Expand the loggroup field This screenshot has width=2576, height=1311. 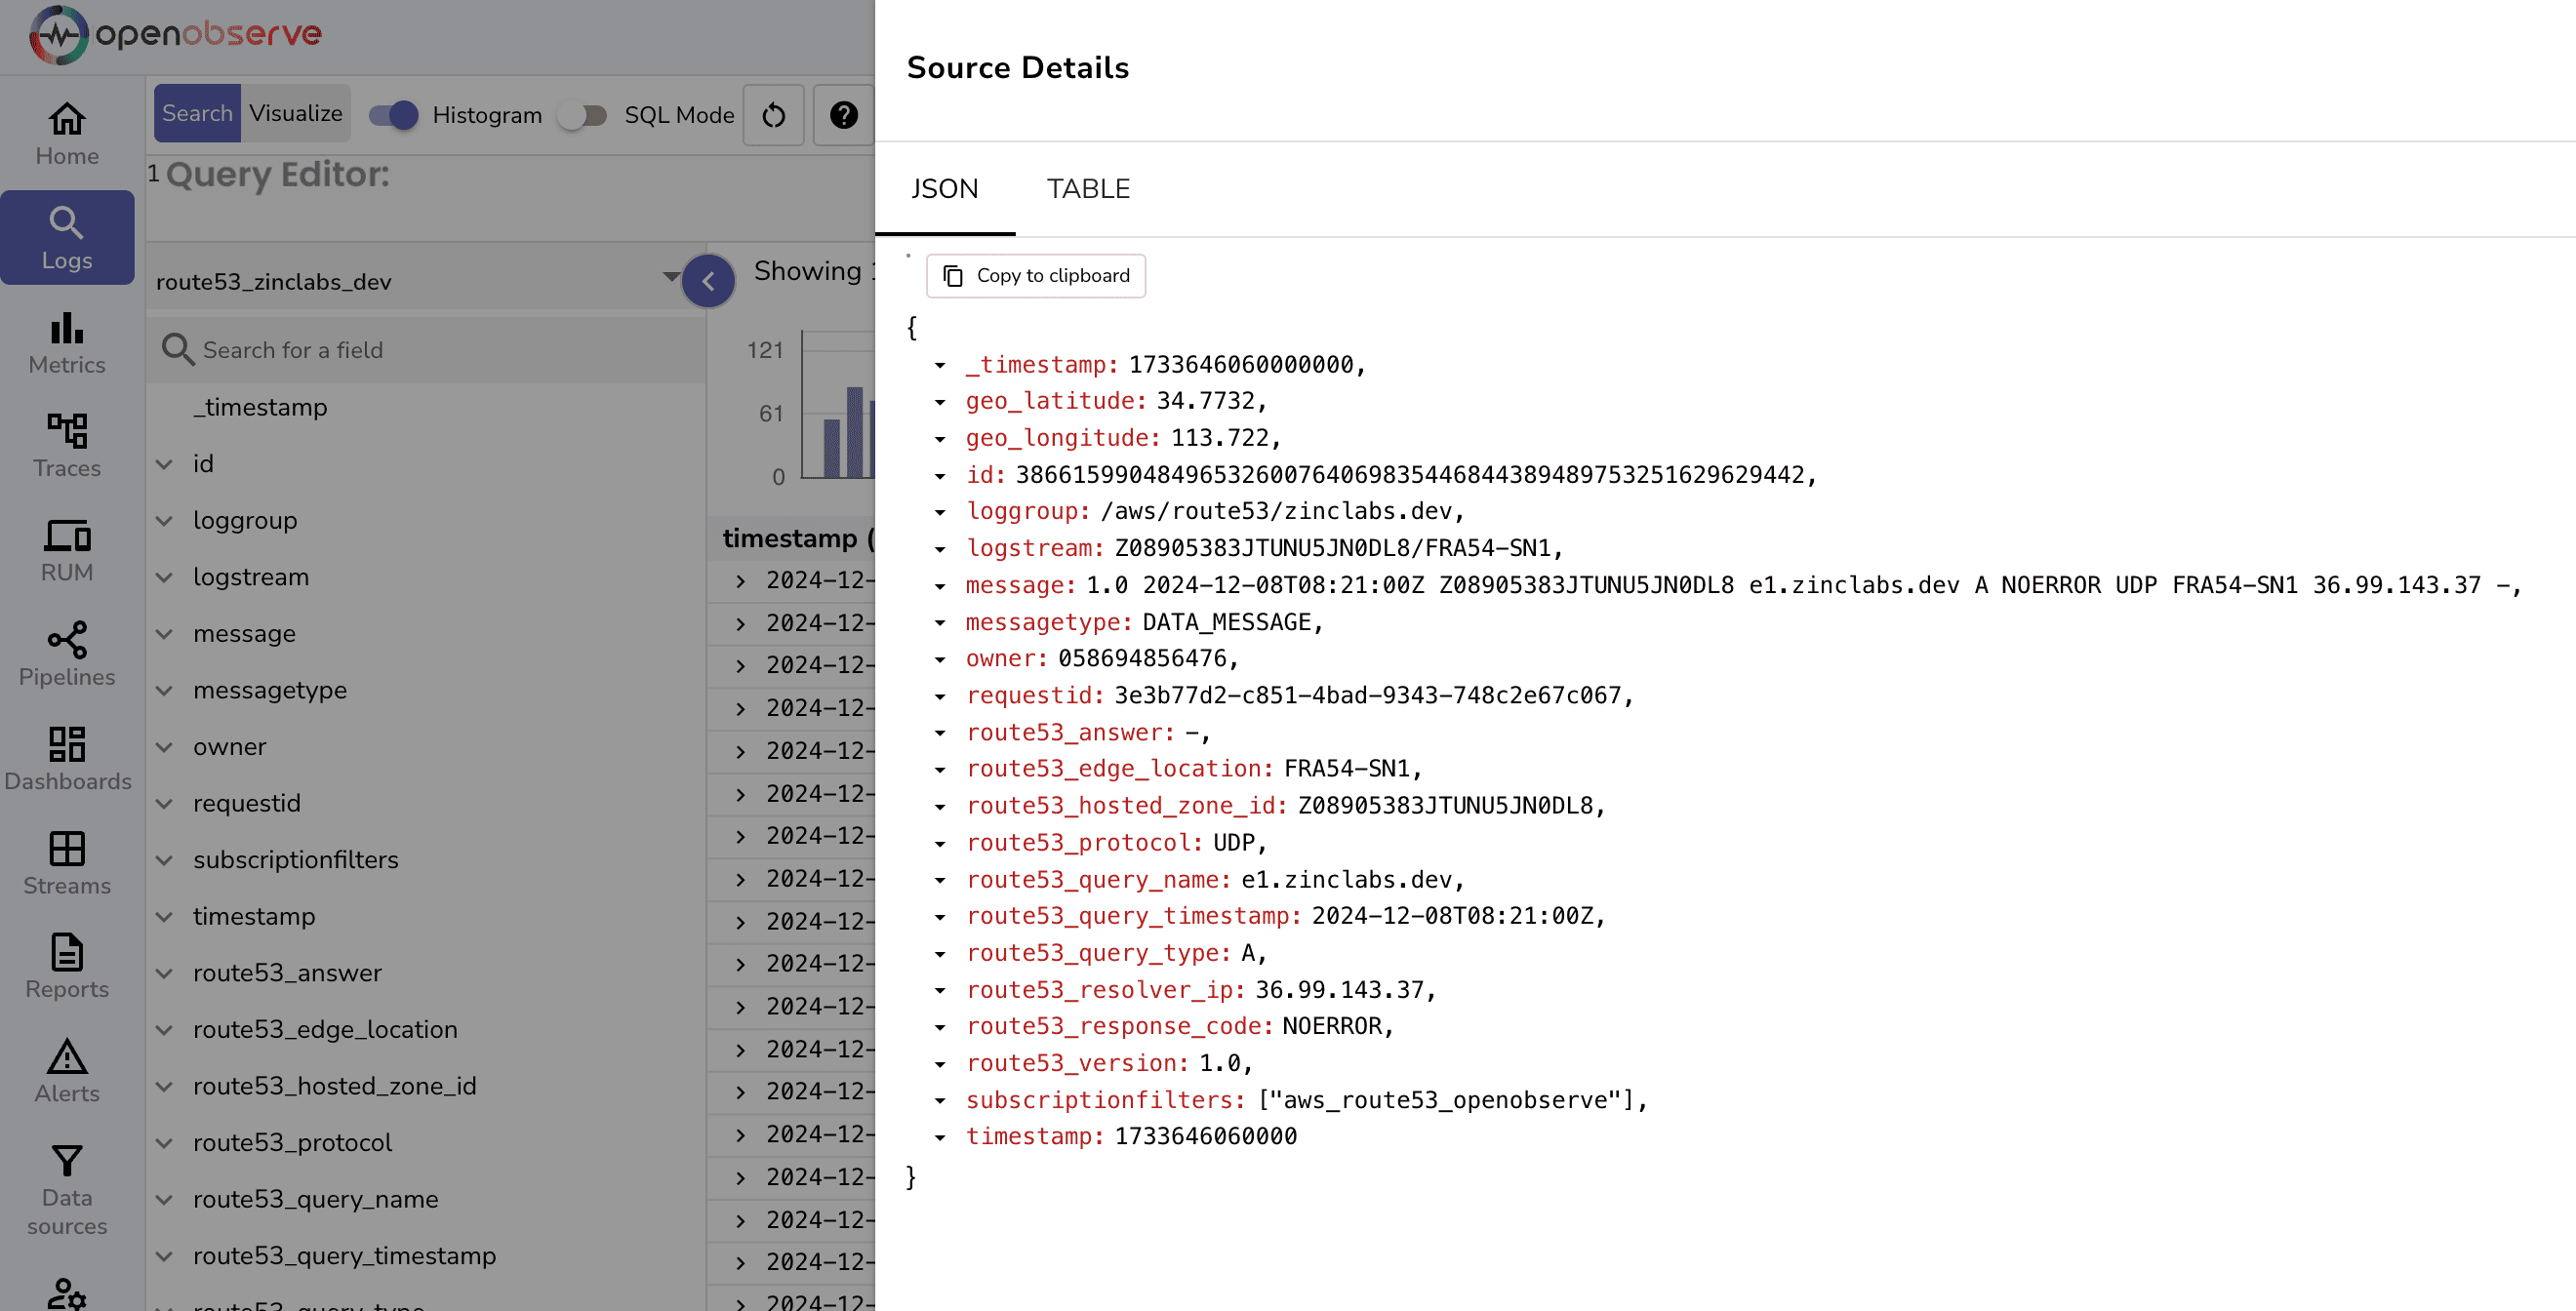(164, 521)
